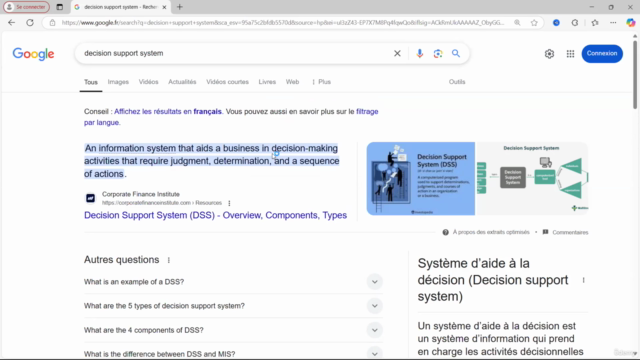
Task: Open 'Decision Support System (DSS) - Overview' result
Action: point(216,215)
